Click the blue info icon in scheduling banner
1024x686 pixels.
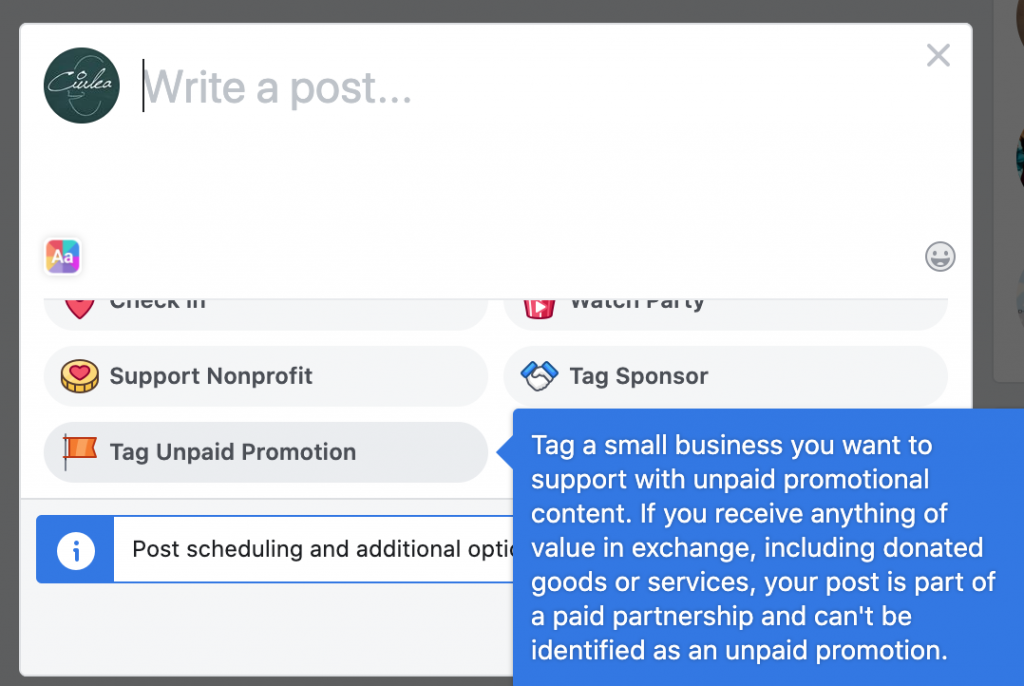(76, 549)
